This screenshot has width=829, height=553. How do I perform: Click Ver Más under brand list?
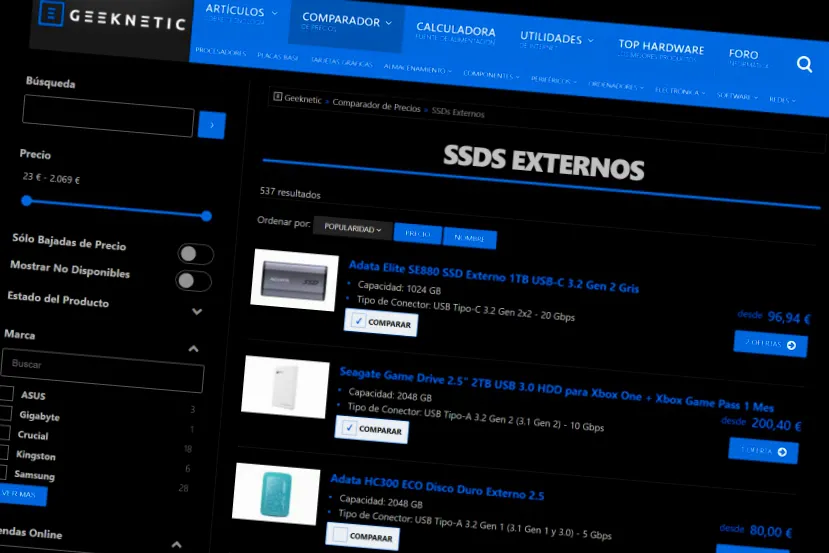(x=22, y=494)
